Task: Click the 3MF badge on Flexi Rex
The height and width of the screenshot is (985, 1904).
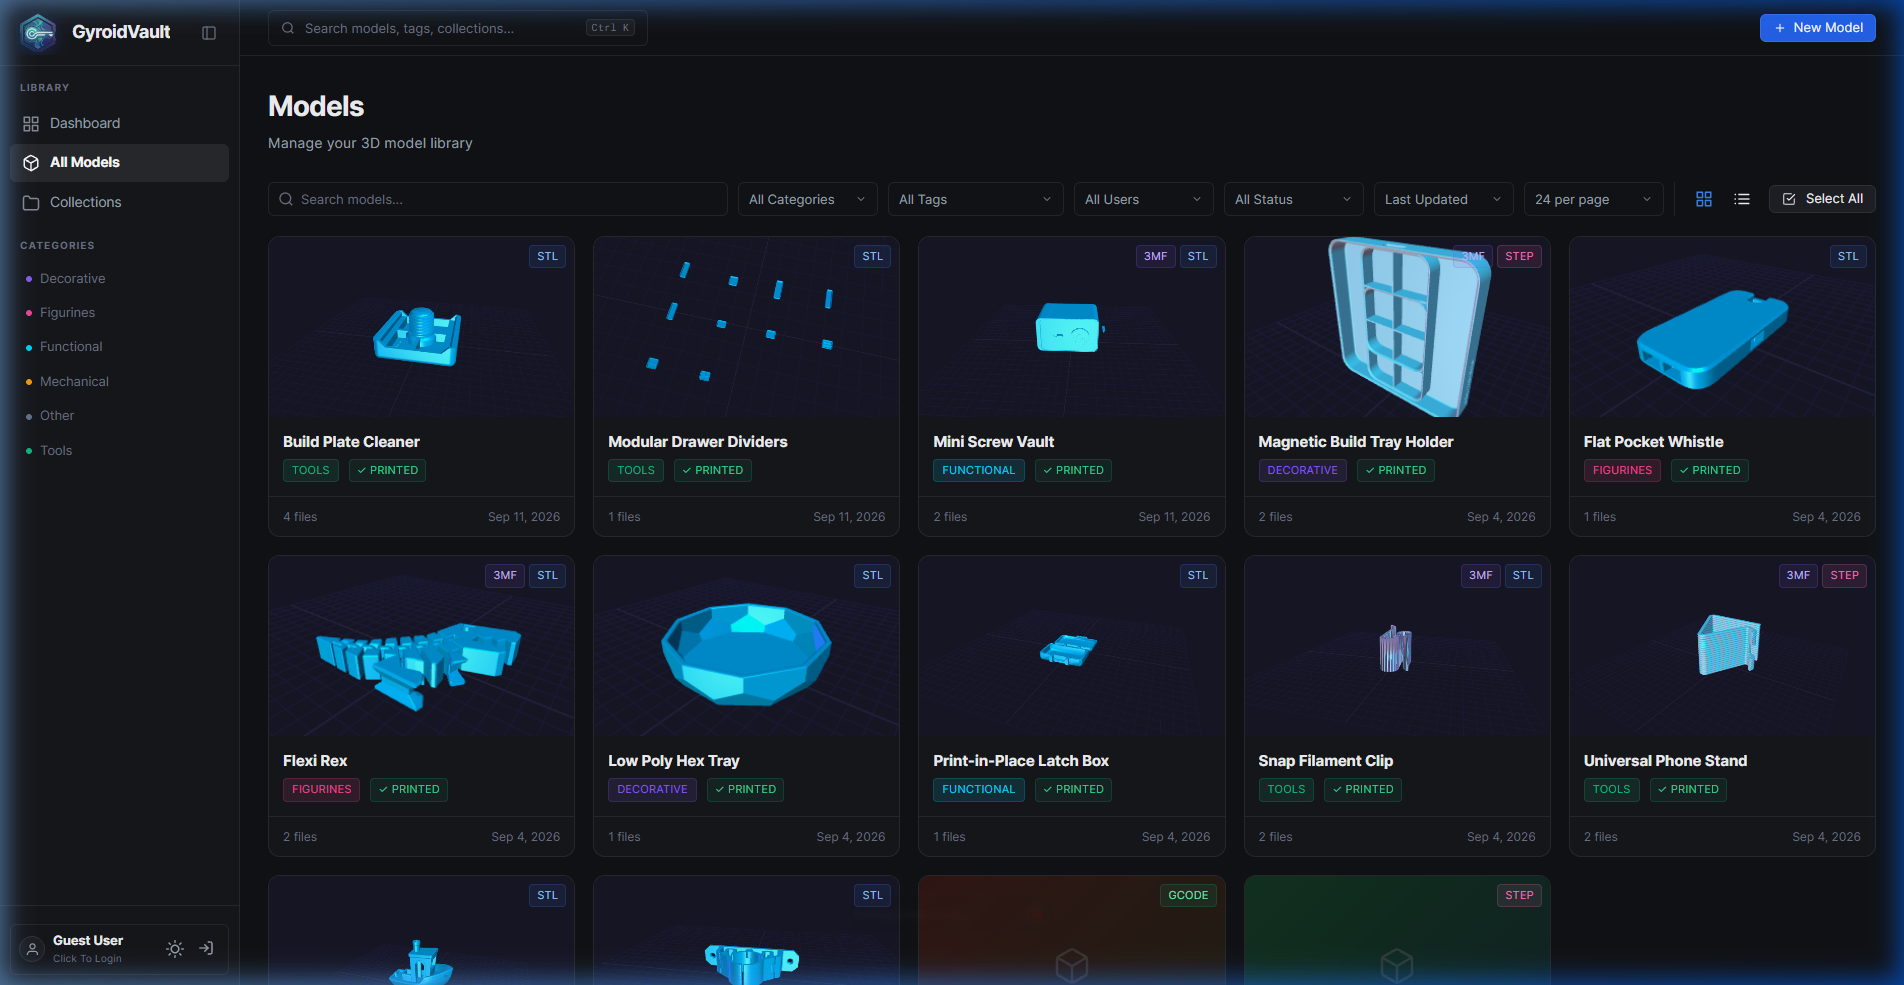Action: [505, 575]
